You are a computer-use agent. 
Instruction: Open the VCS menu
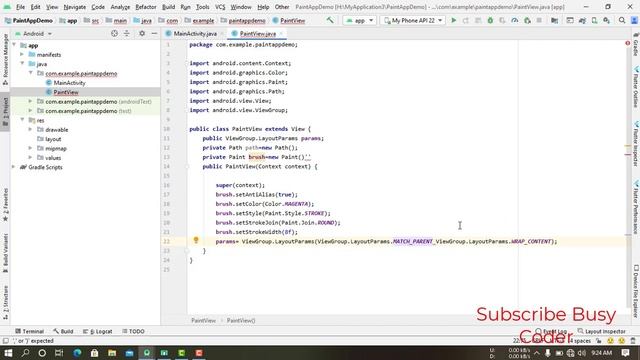pyautogui.click(x=220, y=7)
